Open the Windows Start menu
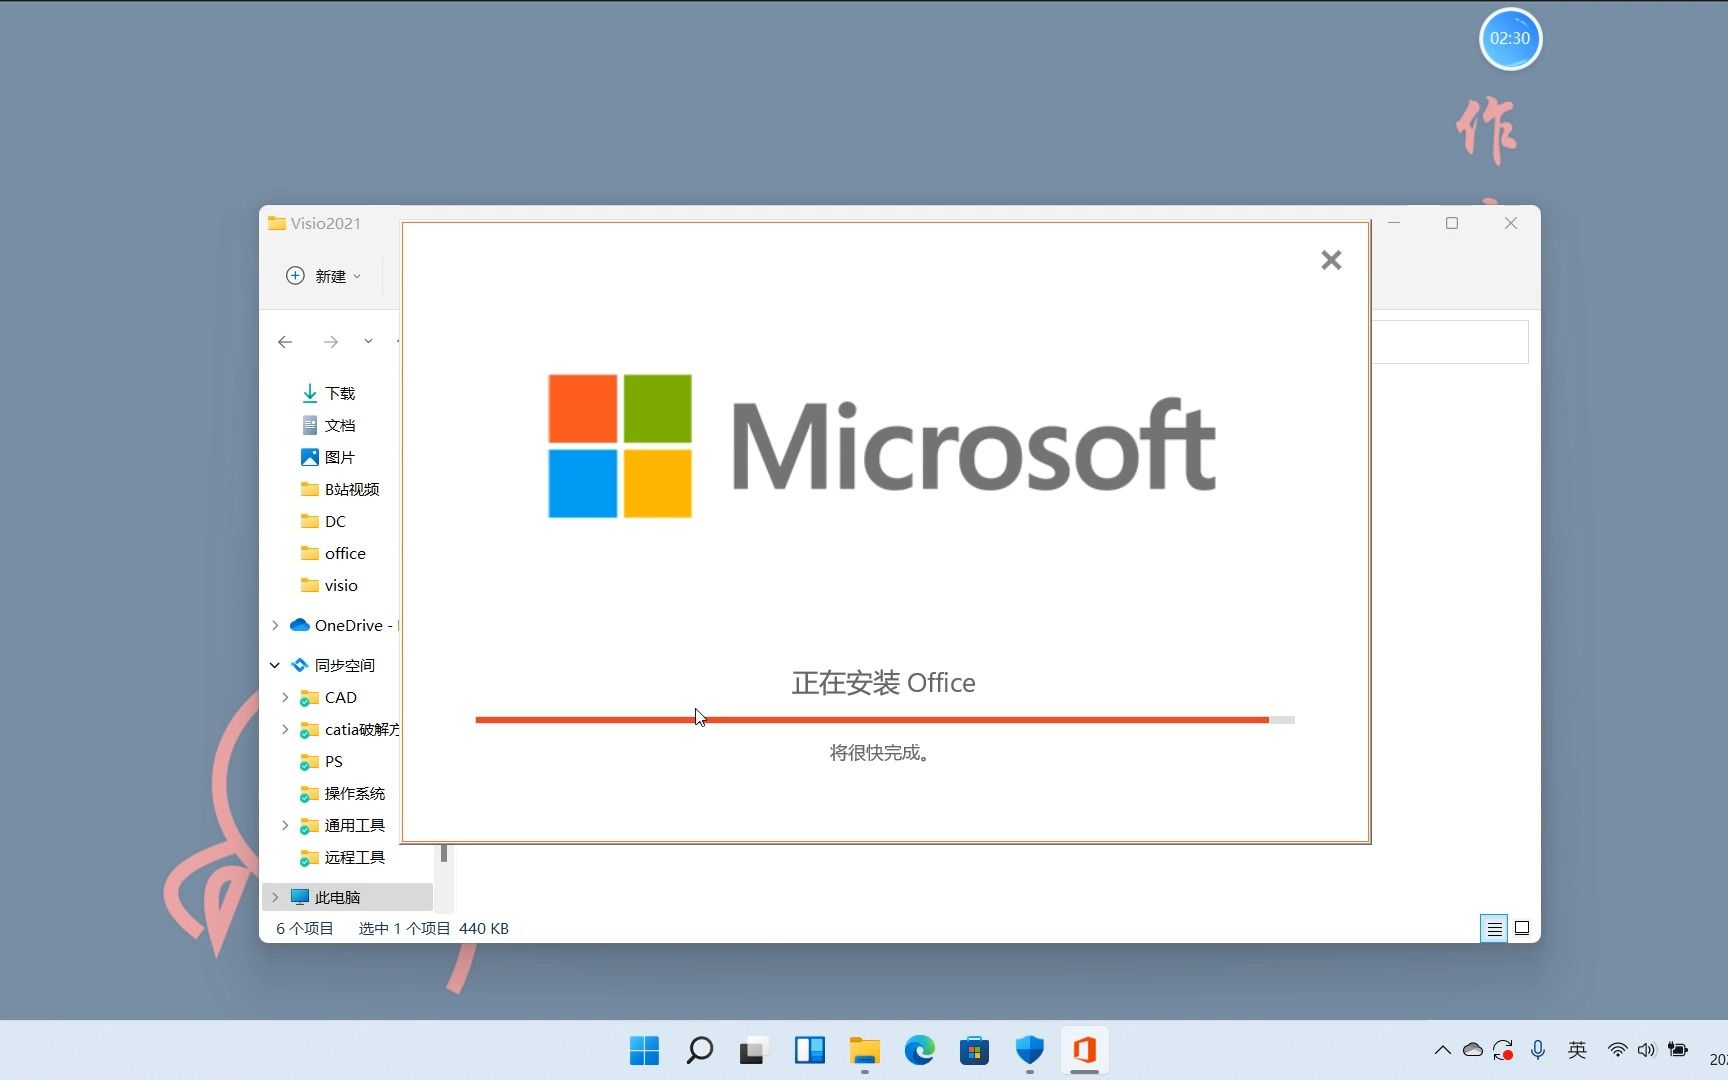Image resolution: width=1728 pixels, height=1080 pixels. point(644,1050)
